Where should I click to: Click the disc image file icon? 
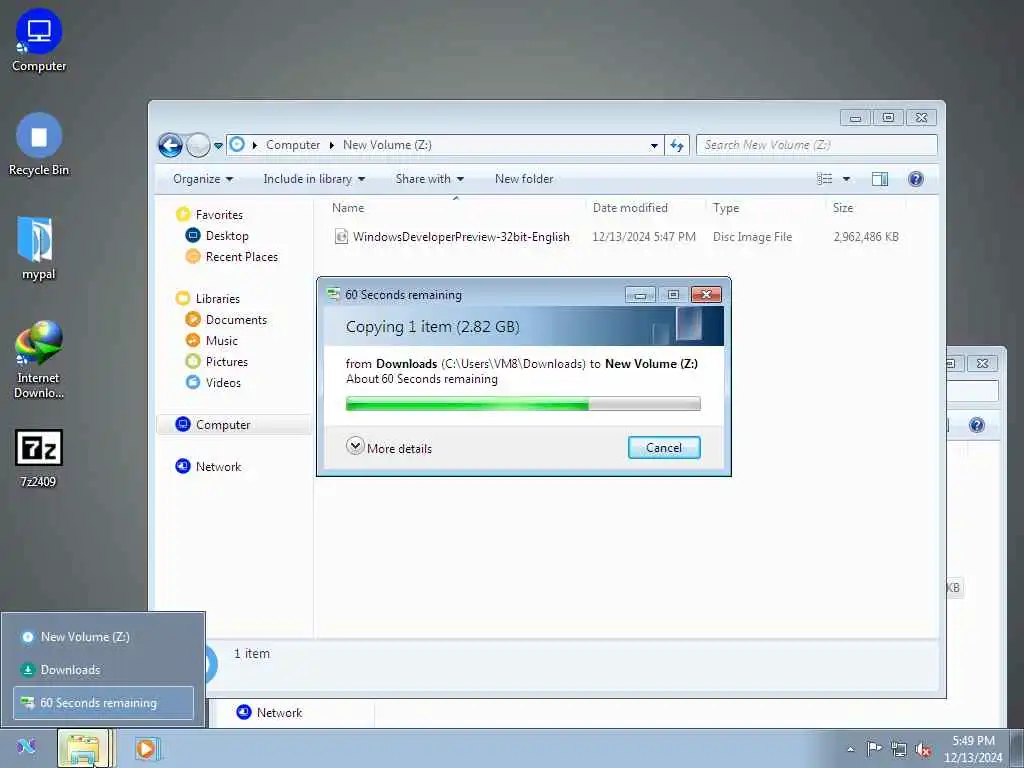click(341, 236)
